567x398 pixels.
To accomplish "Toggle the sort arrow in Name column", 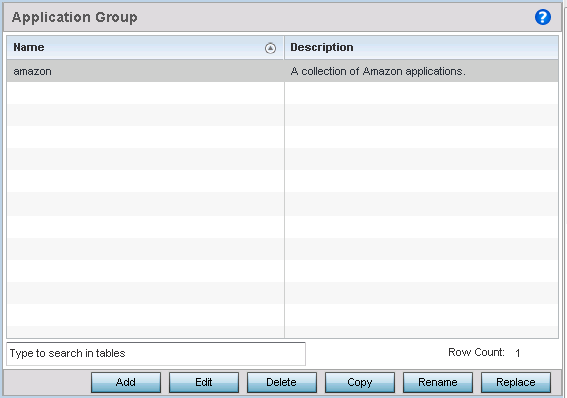I will (270, 48).
